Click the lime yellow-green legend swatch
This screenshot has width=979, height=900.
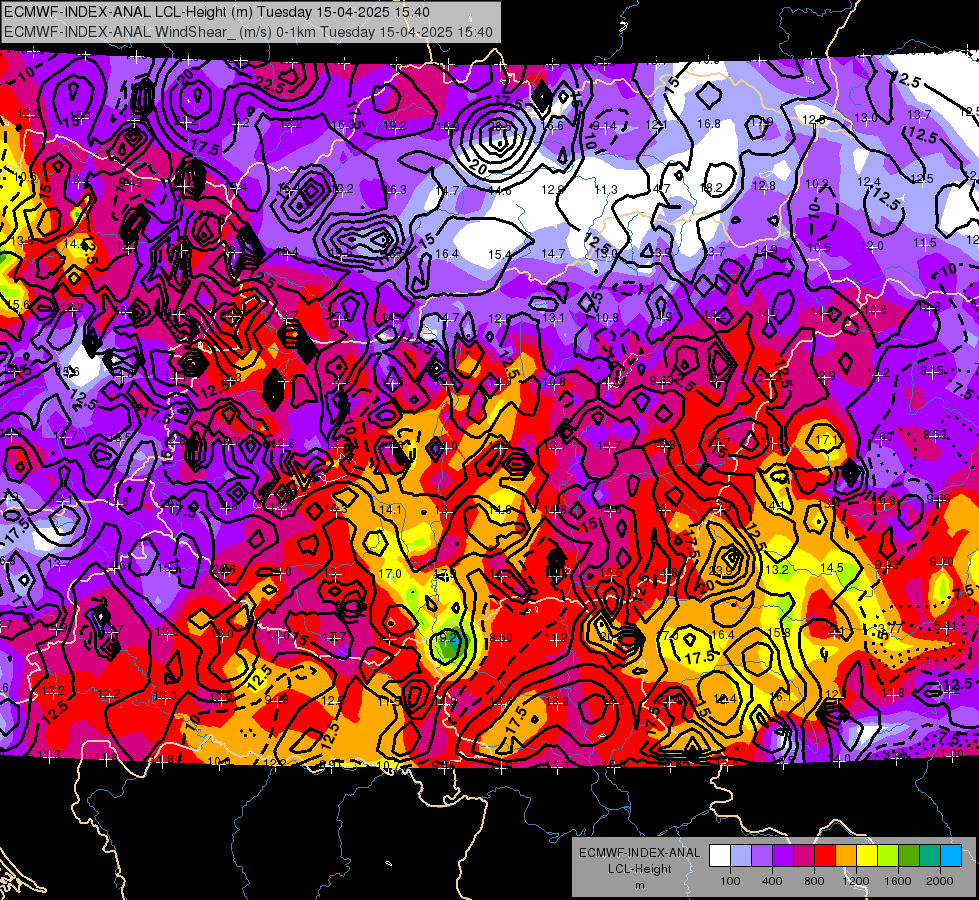pyautogui.click(x=888, y=856)
